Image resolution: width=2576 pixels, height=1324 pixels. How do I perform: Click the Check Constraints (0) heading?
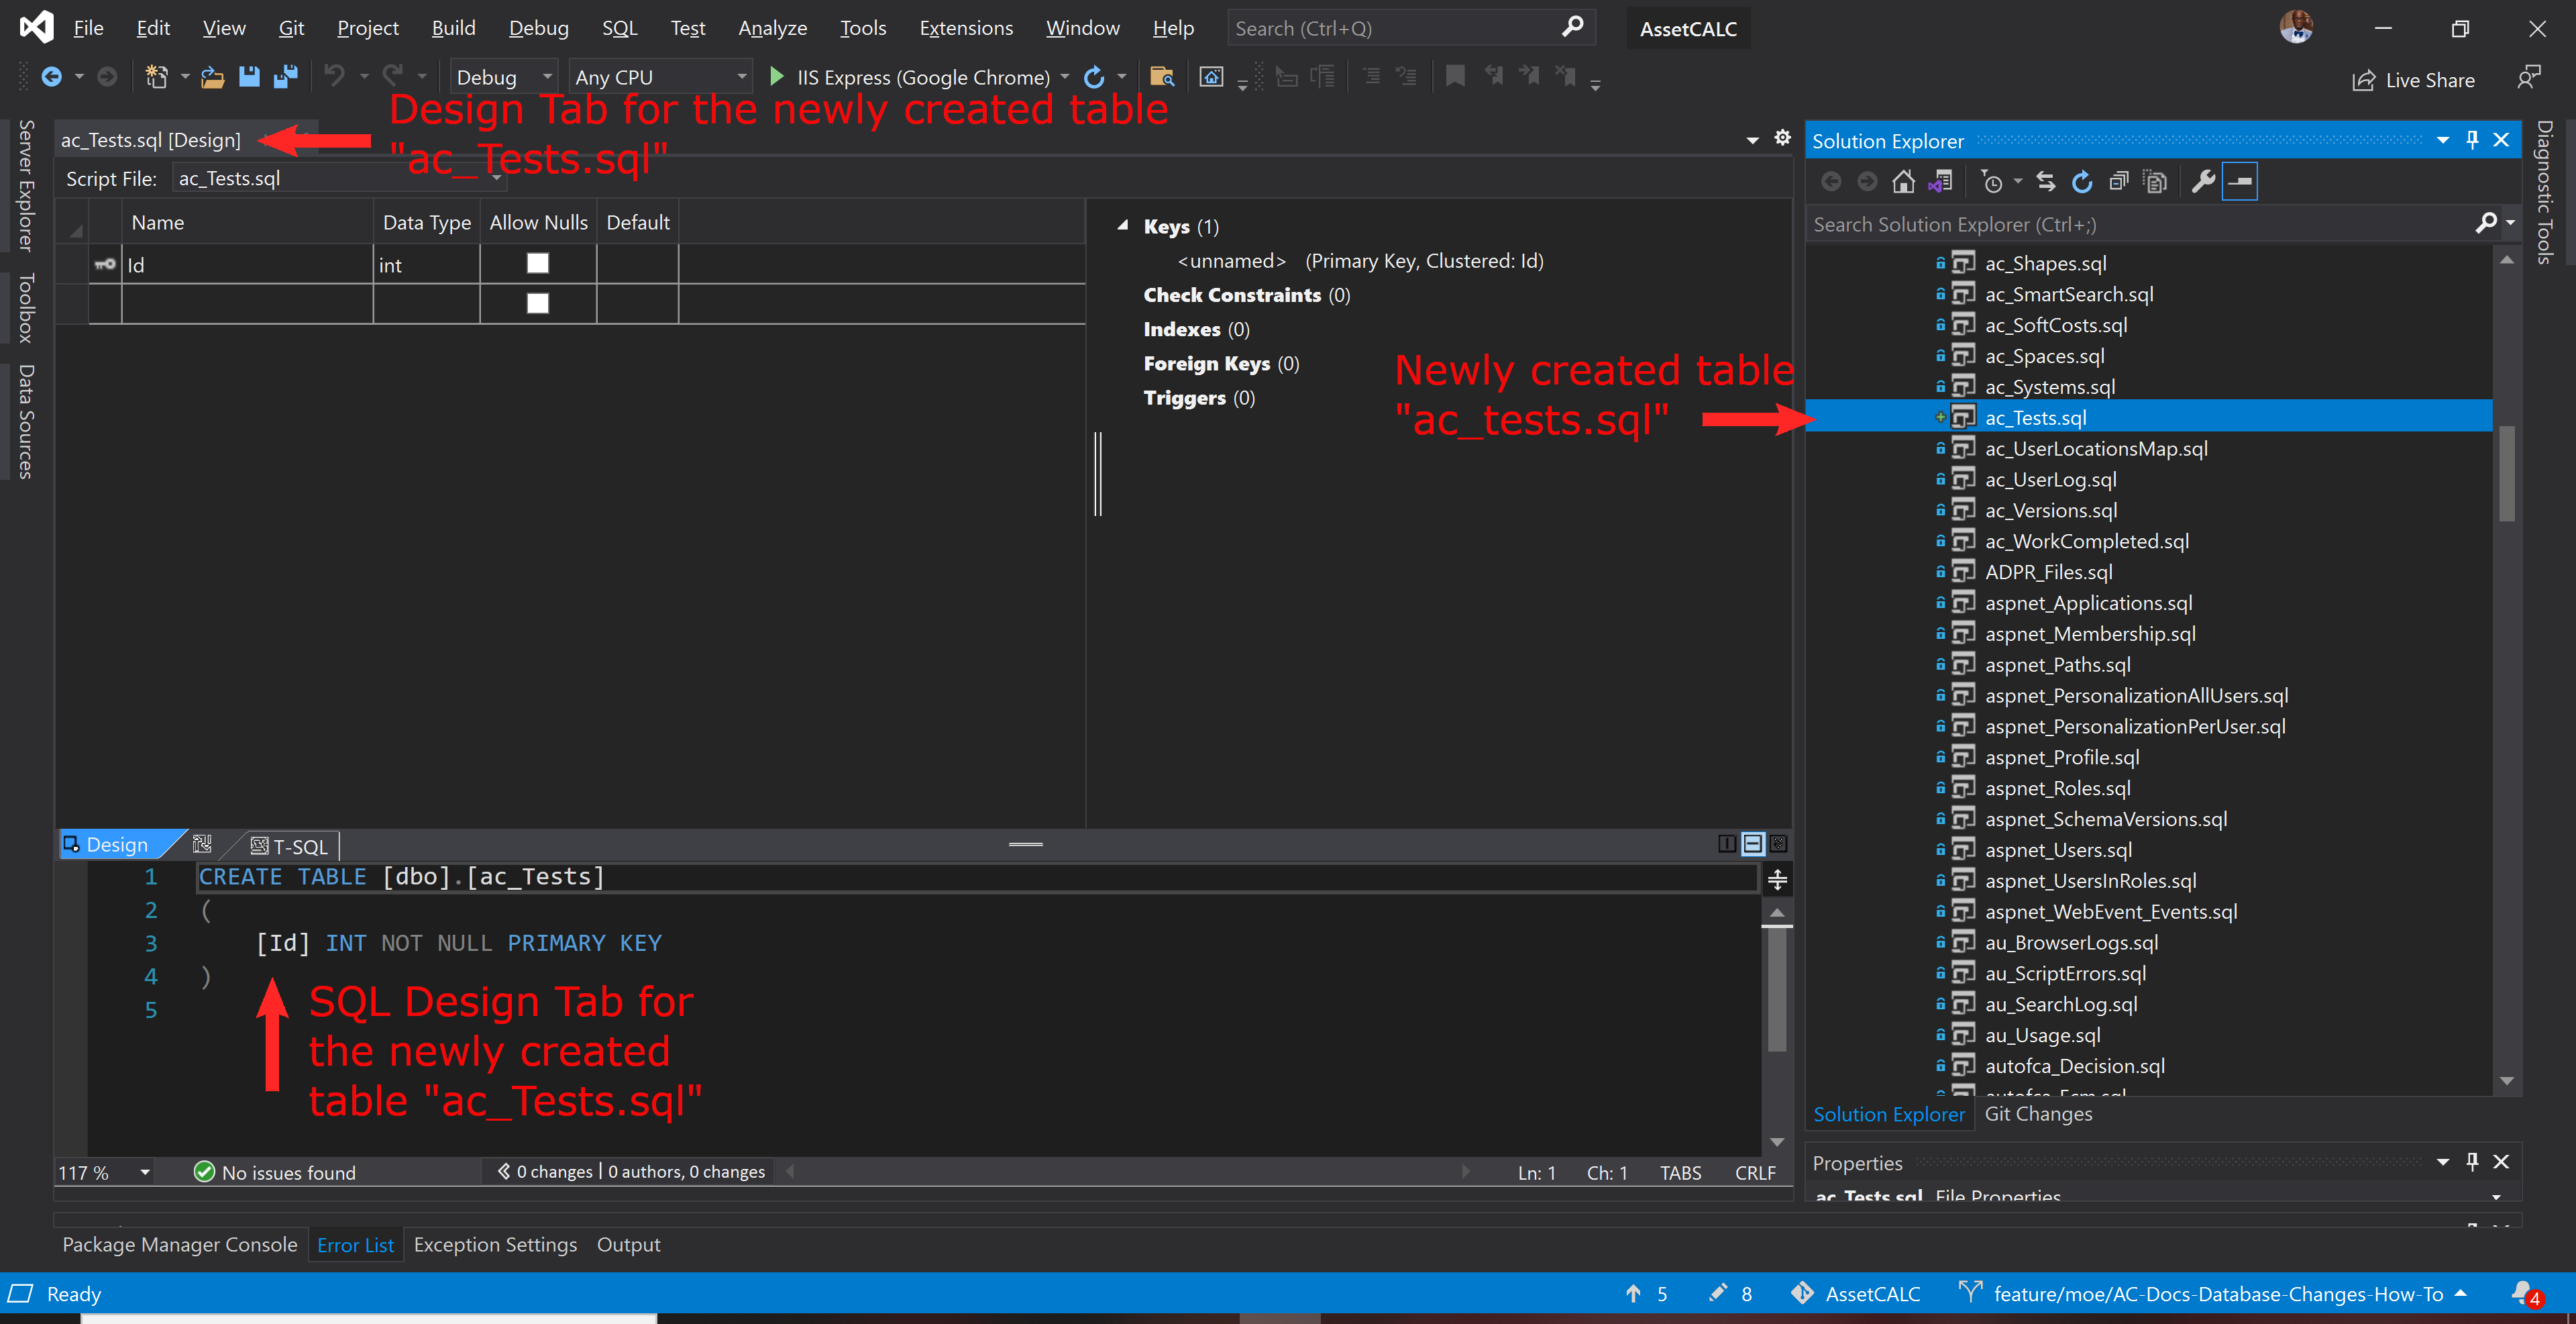coord(1246,295)
